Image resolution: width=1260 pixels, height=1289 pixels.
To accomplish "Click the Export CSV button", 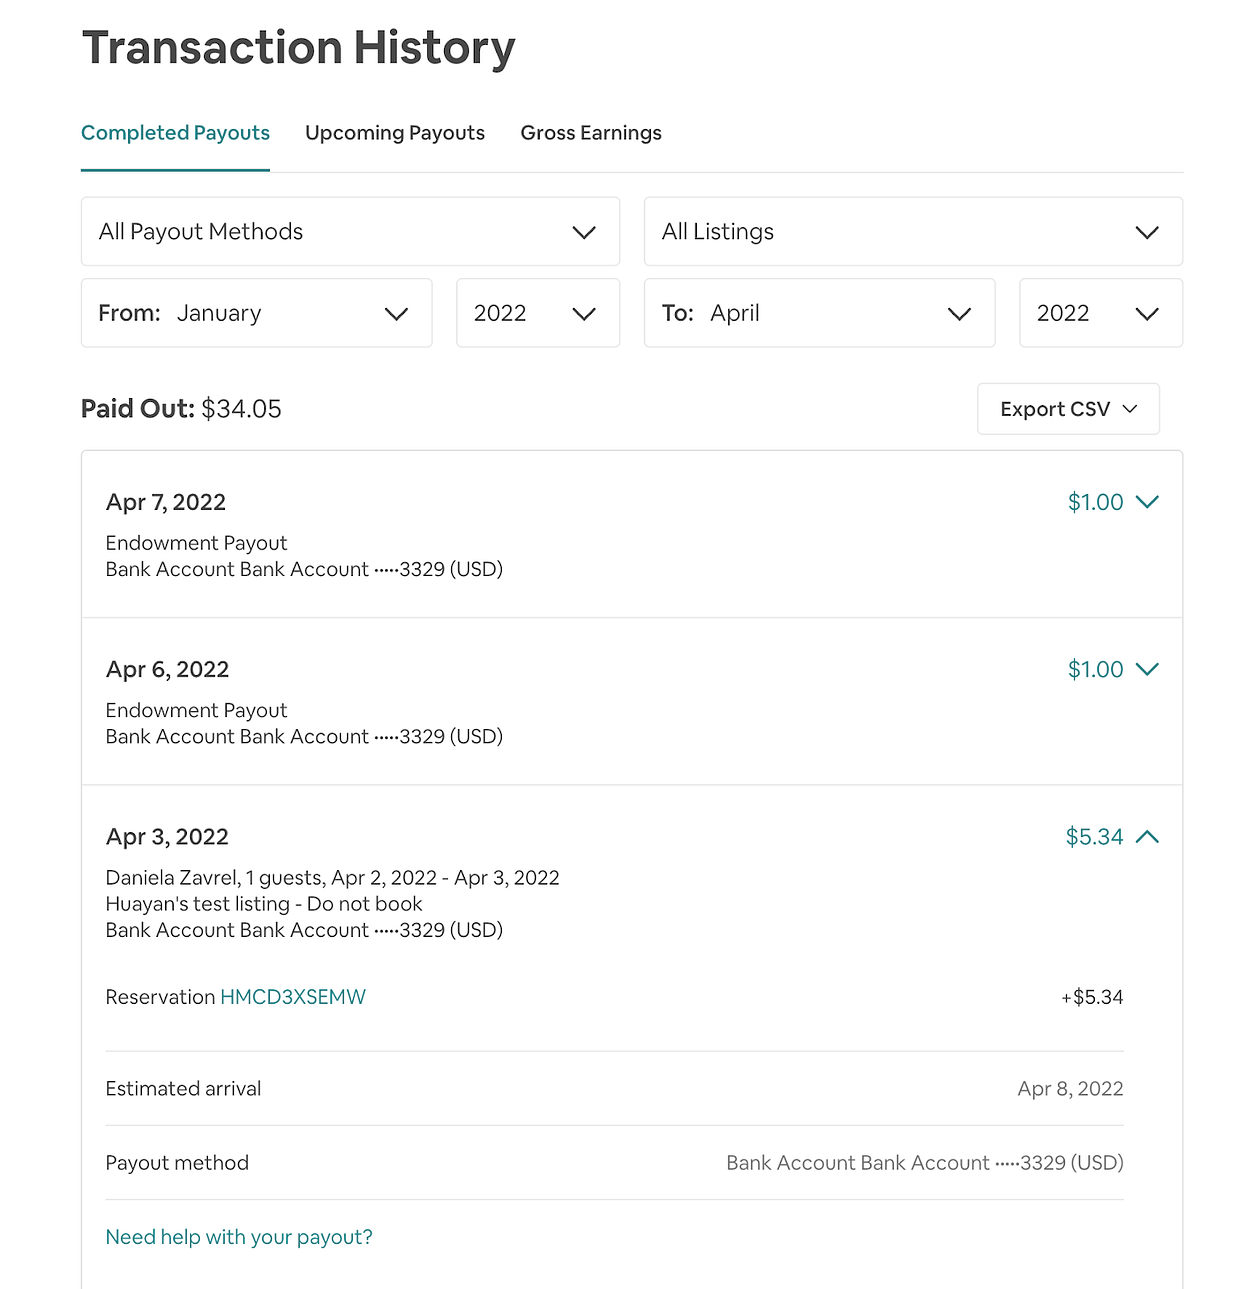I will pyautogui.click(x=1068, y=409).
